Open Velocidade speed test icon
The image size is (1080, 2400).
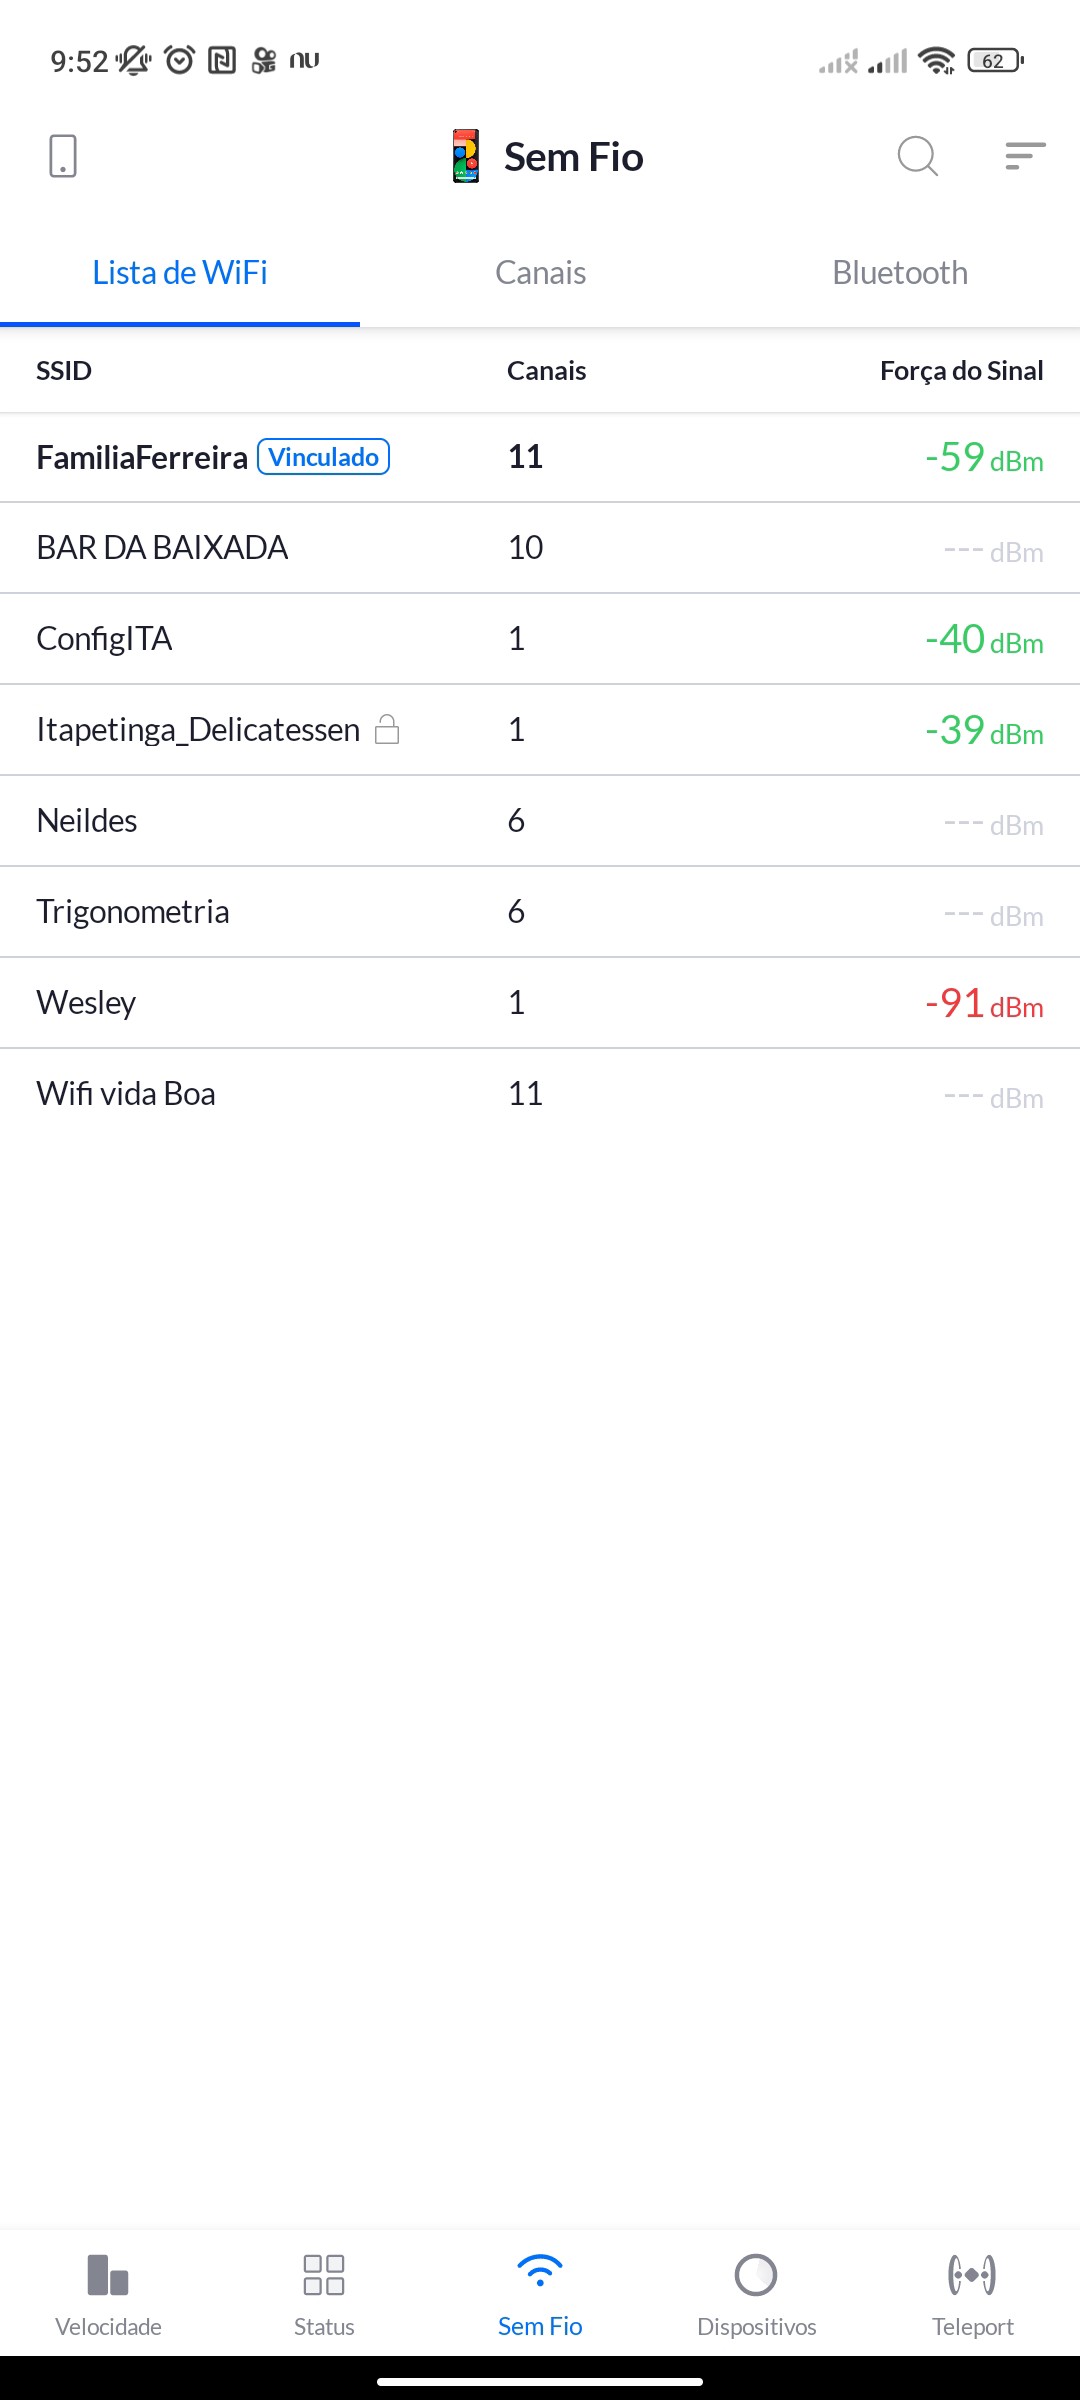point(108,2275)
